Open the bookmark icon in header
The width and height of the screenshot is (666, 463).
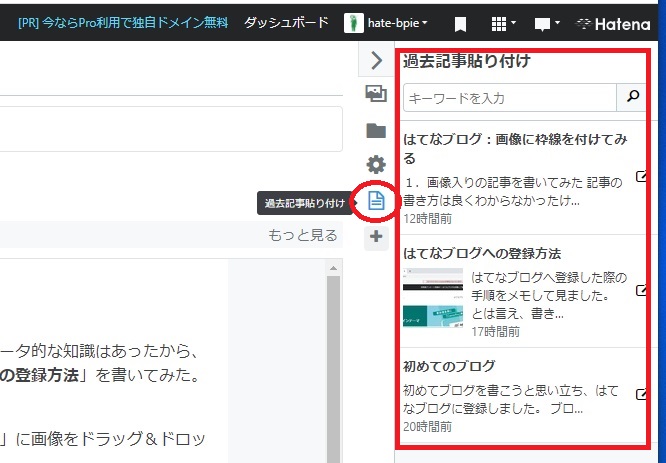(460, 24)
